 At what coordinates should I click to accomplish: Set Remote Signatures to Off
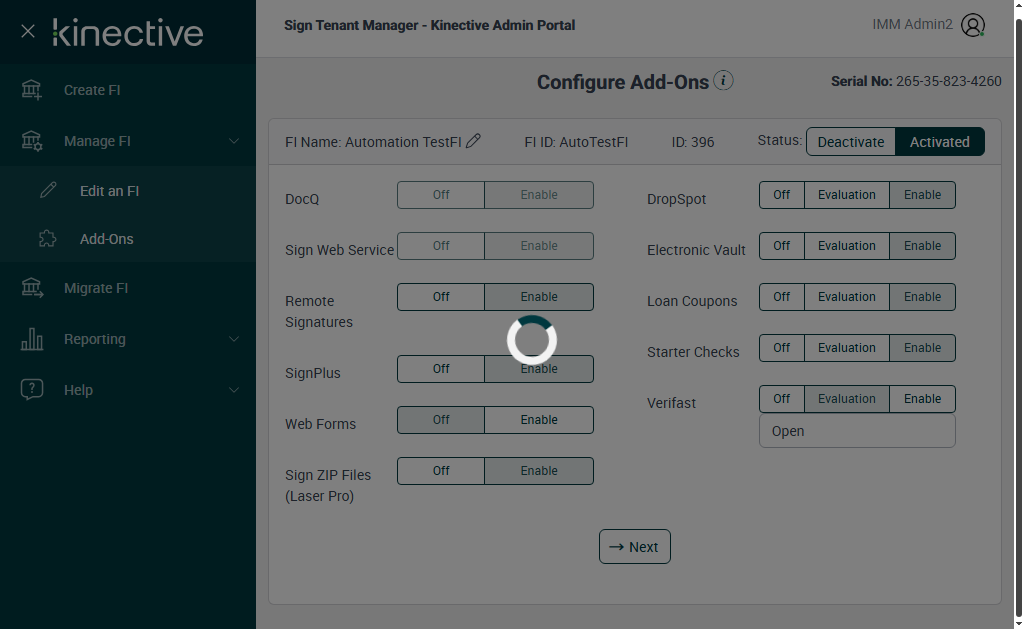441,297
